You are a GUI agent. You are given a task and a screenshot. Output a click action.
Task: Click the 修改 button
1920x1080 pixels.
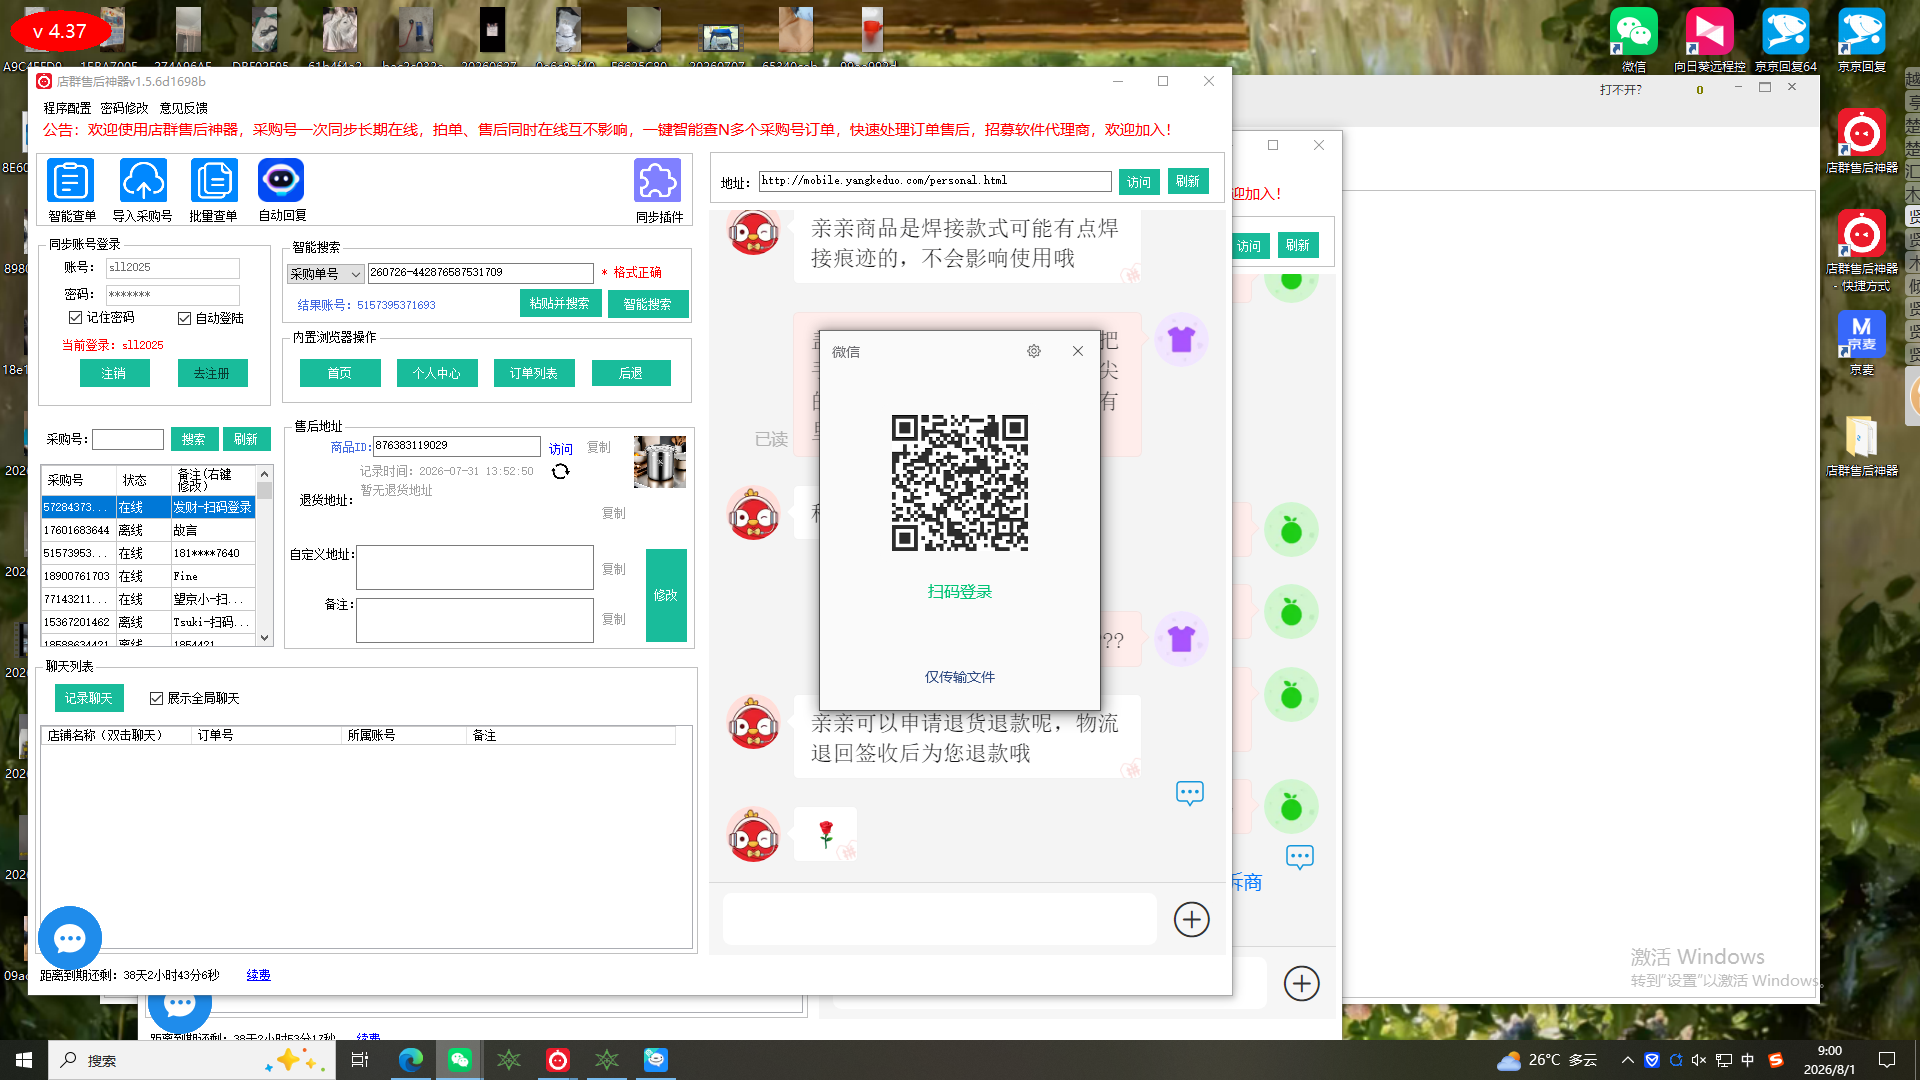pos(666,595)
